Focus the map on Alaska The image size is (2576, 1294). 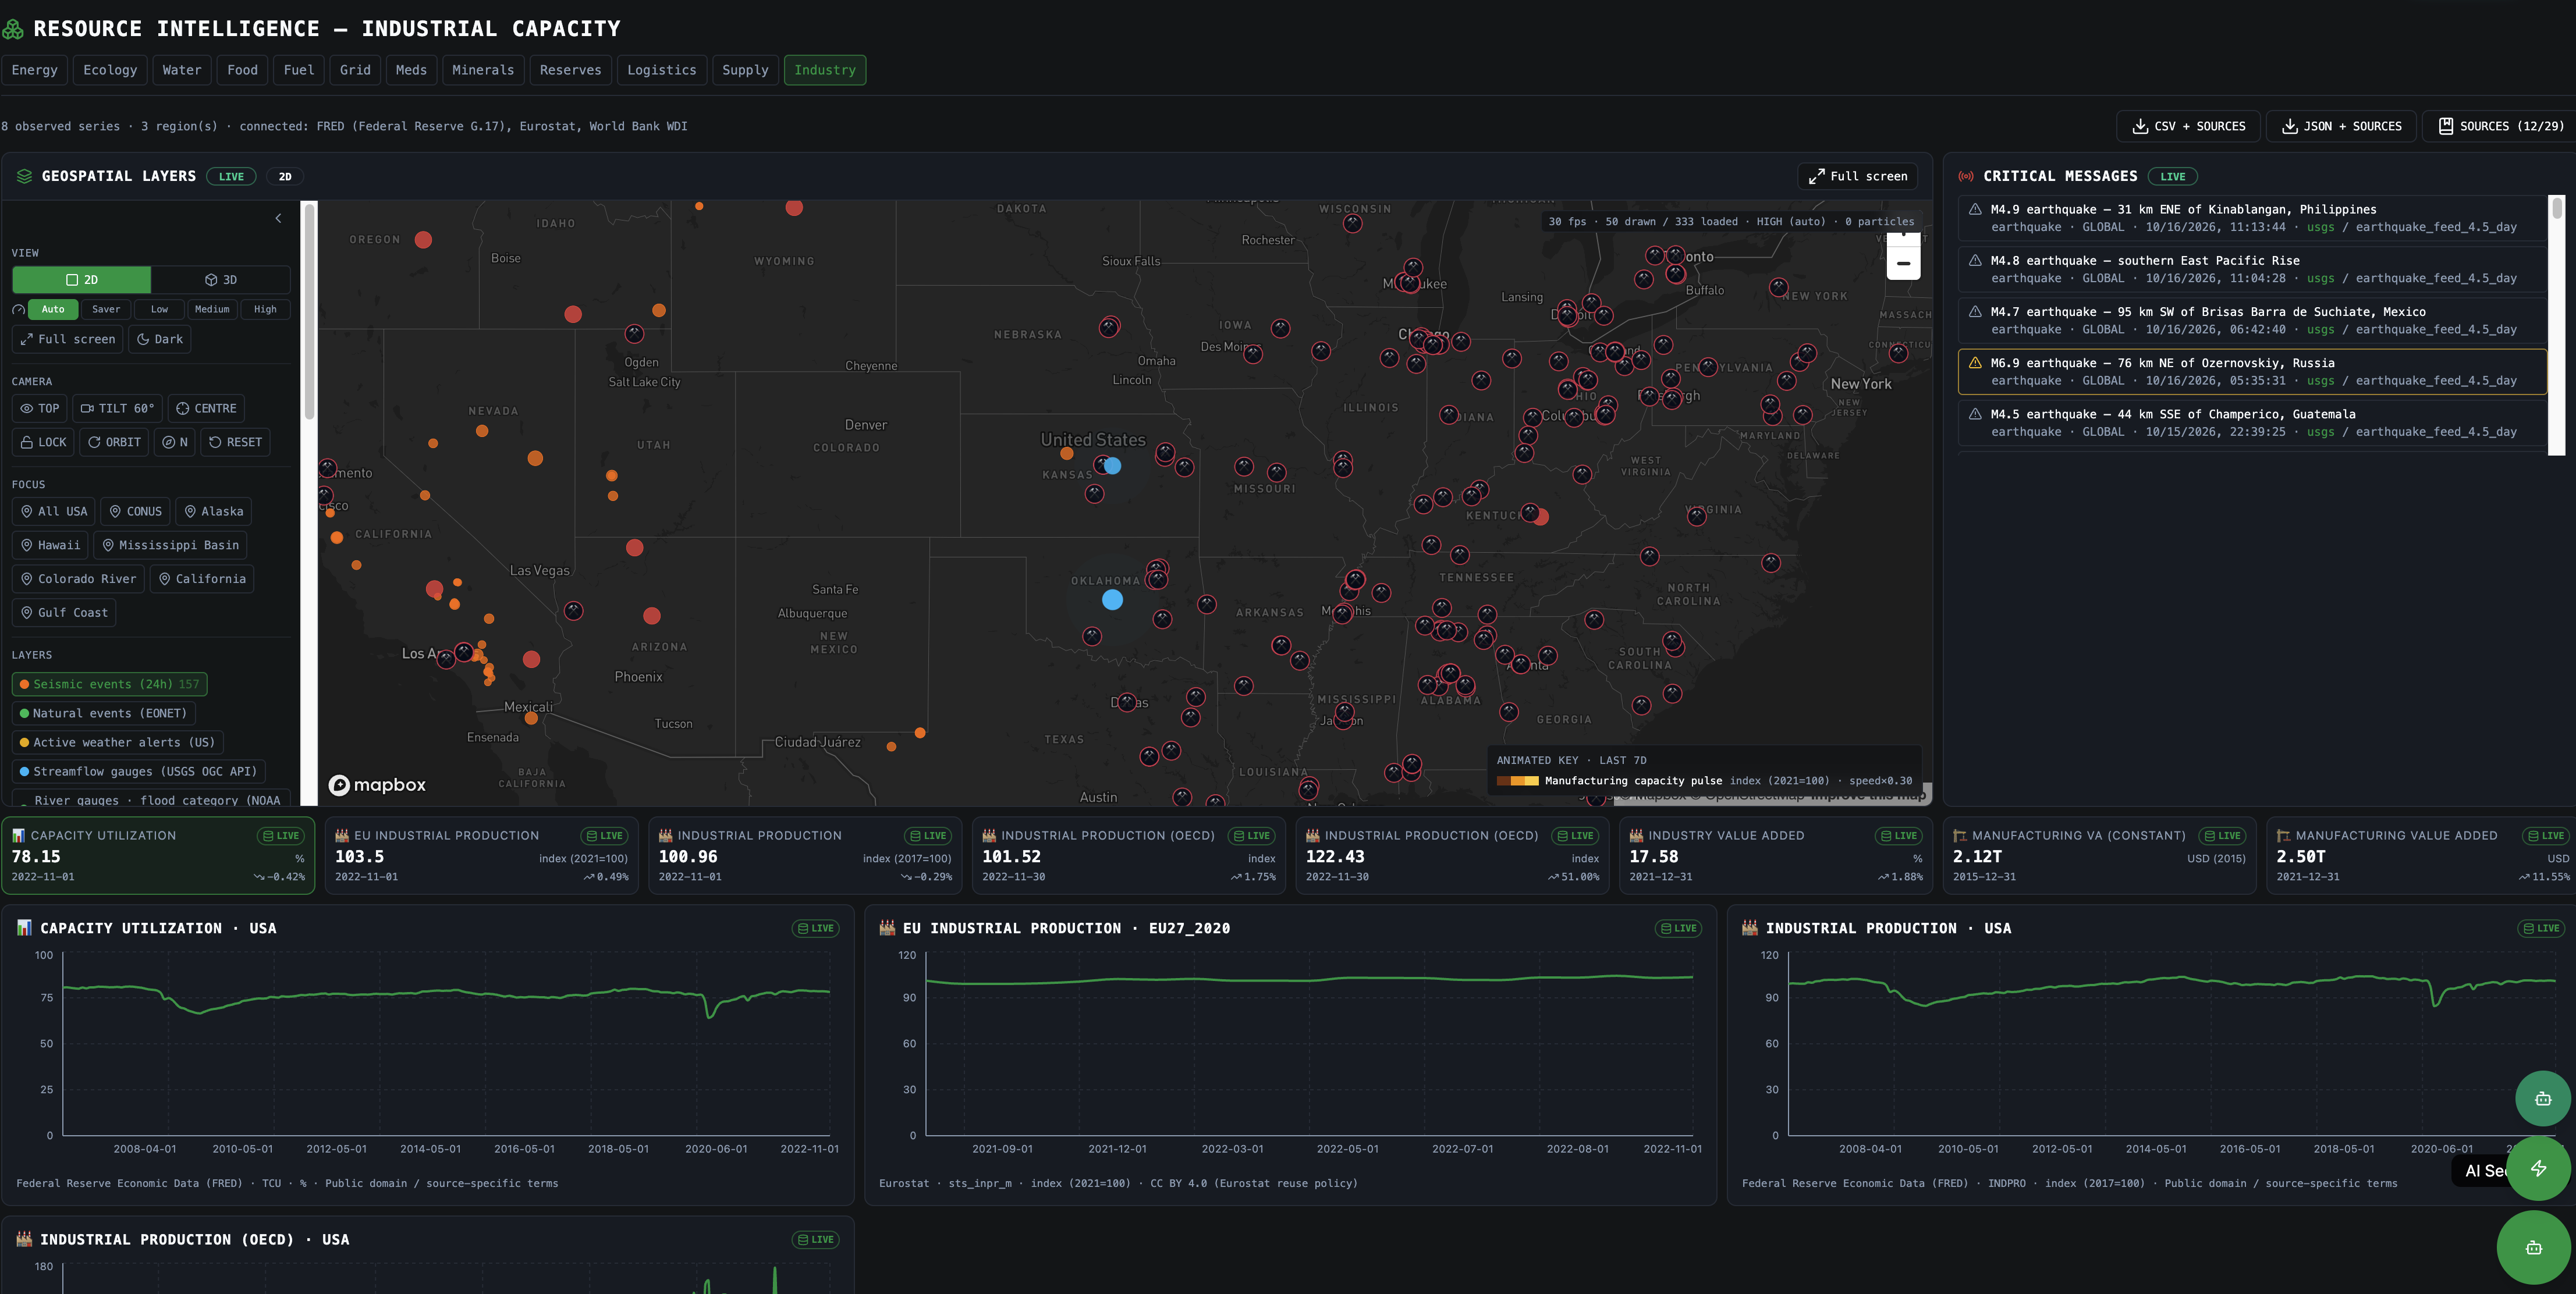214,511
